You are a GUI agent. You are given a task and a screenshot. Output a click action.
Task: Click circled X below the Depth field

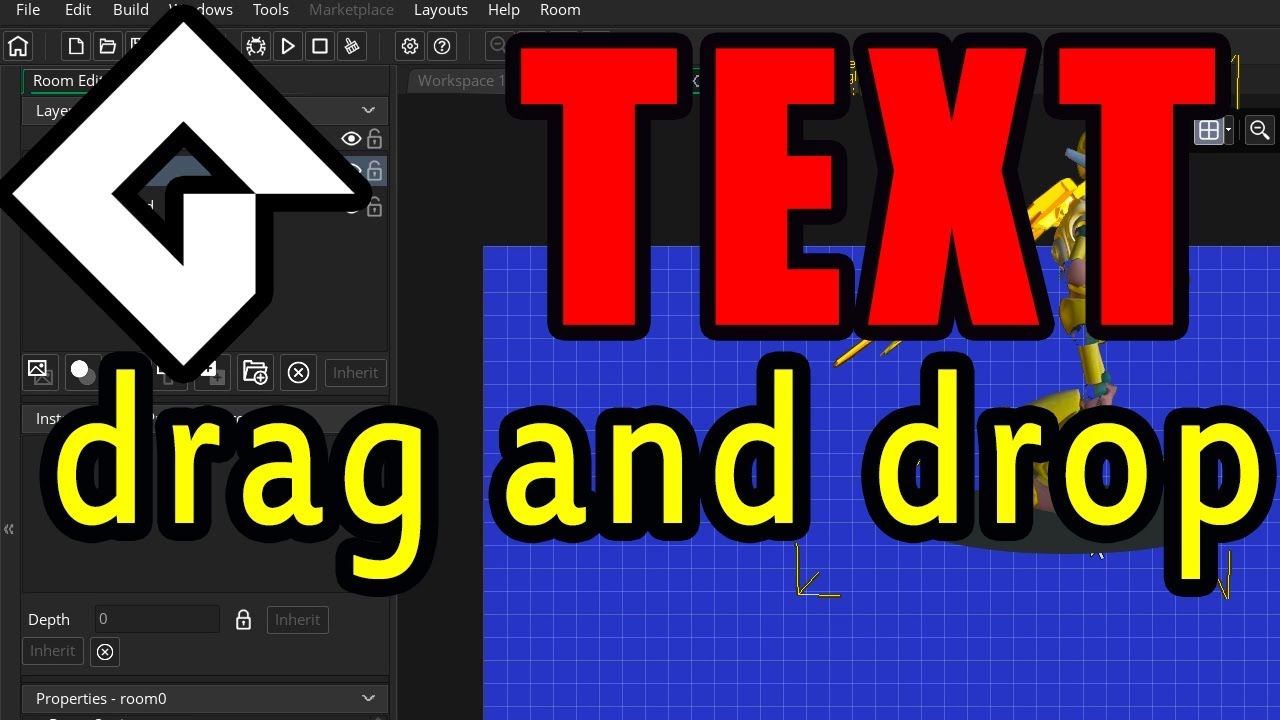(x=105, y=652)
